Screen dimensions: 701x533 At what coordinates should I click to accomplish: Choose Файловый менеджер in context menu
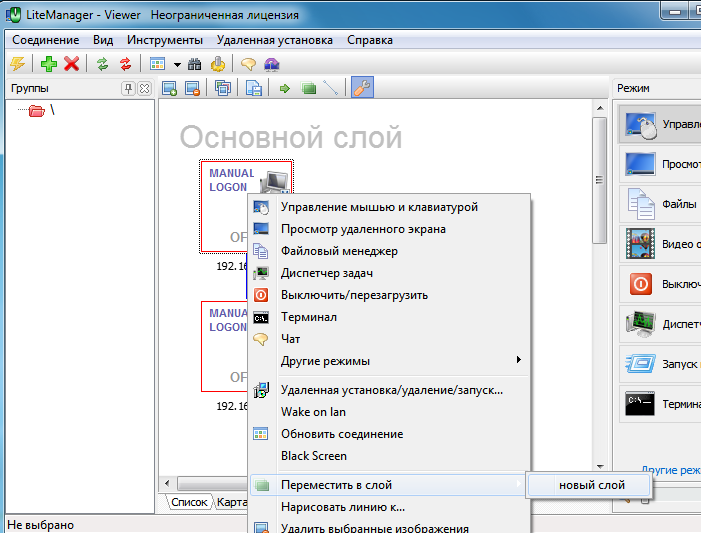click(x=389, y=251)
